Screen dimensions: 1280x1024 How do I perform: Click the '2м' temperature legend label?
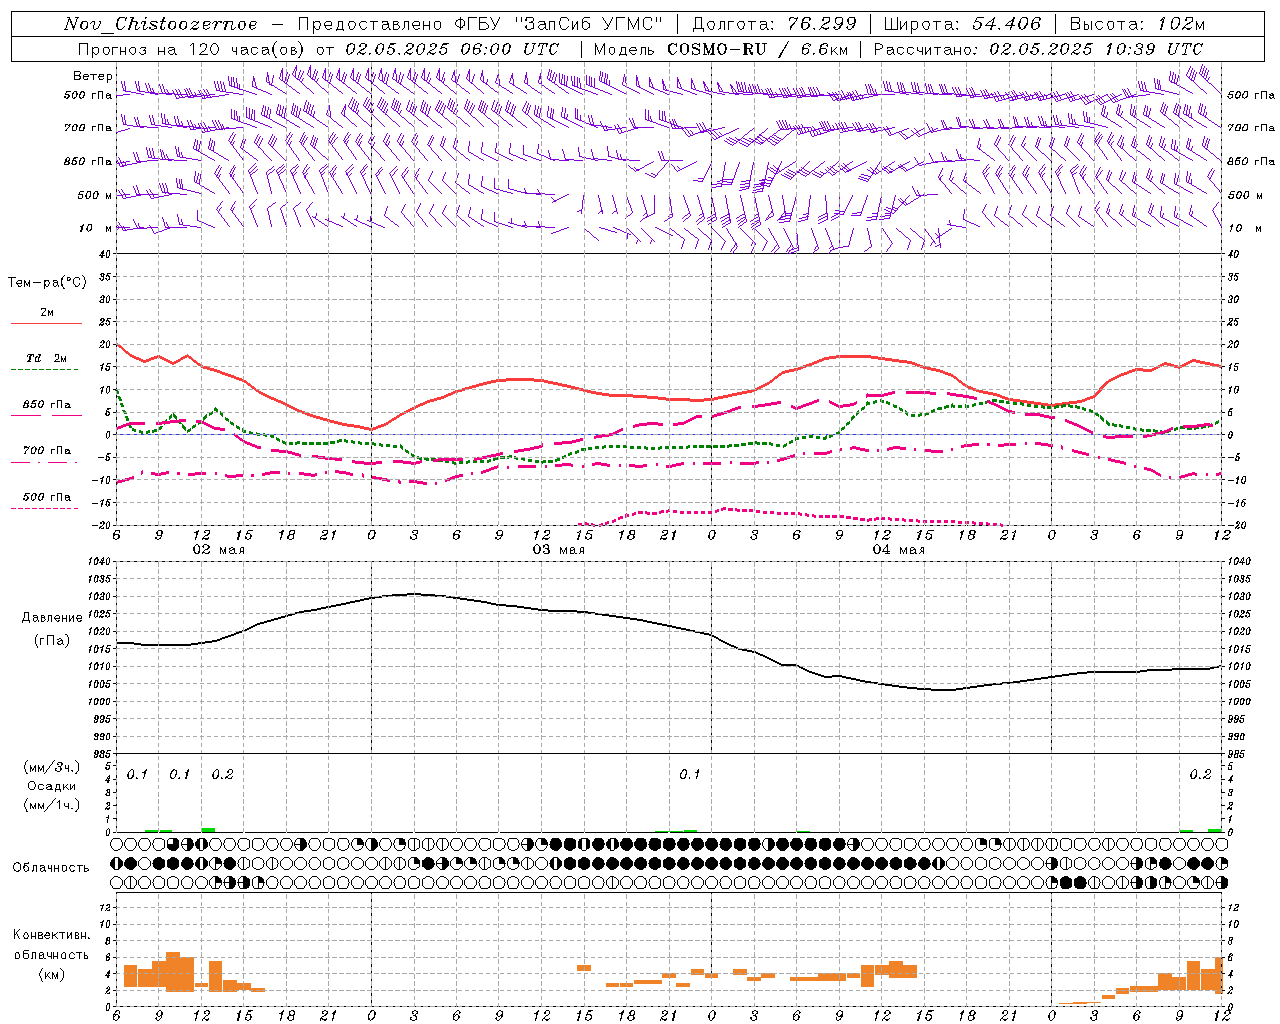[47, 312]
